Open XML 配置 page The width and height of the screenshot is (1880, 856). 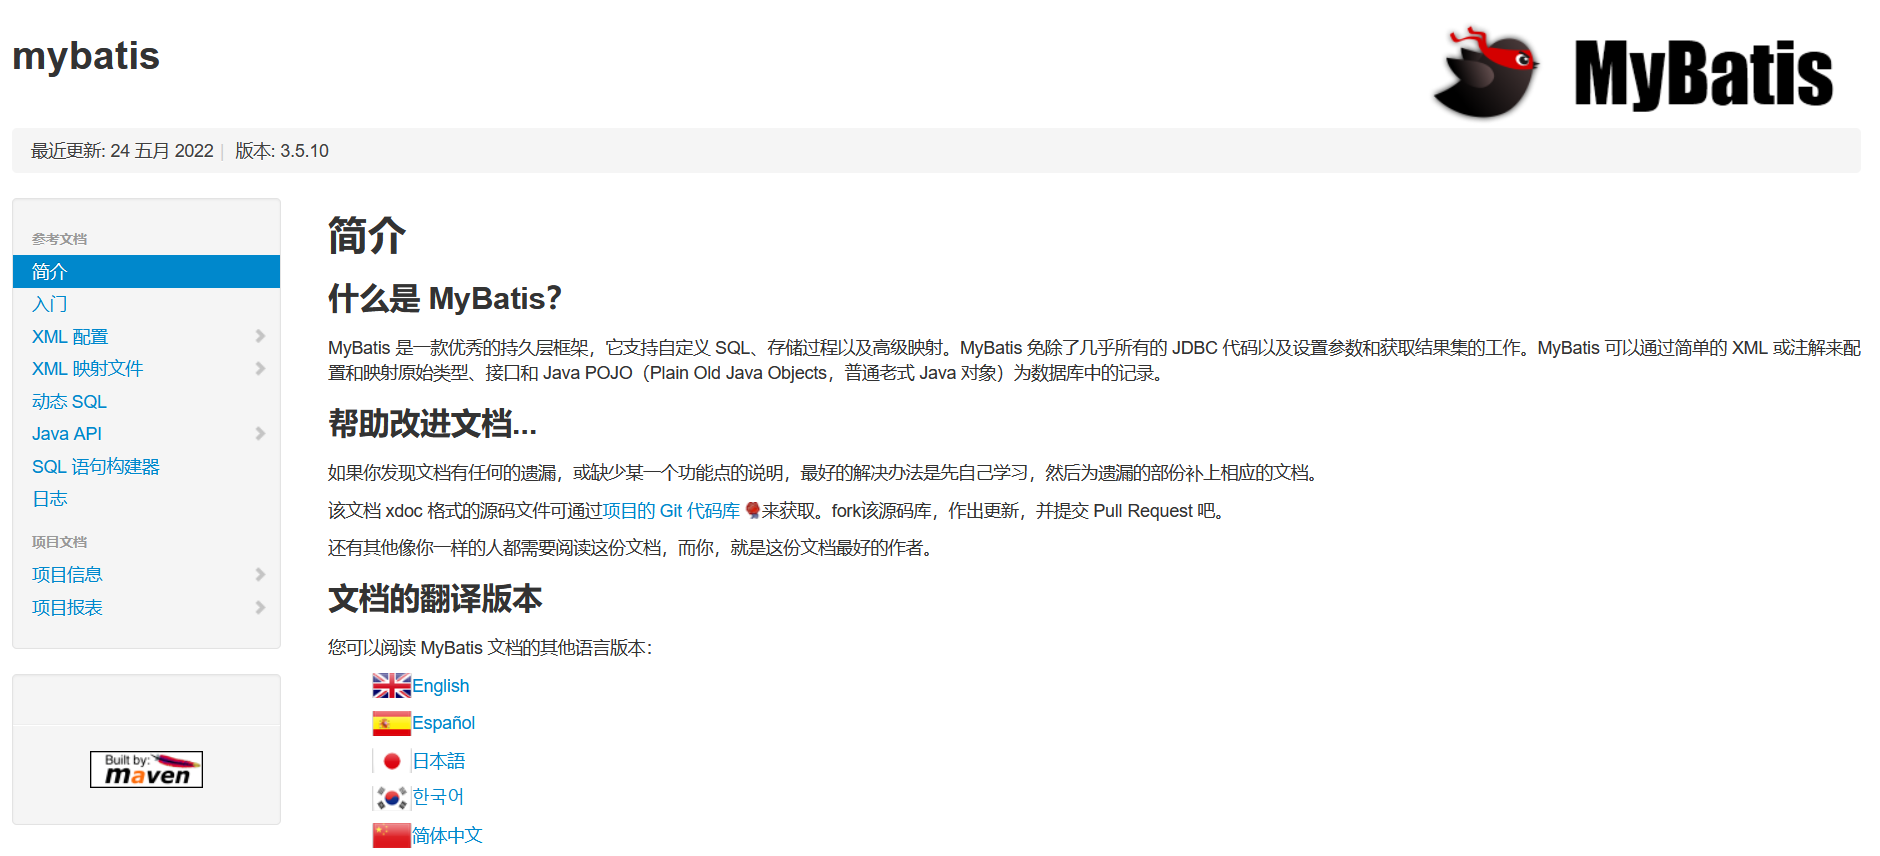70,337
